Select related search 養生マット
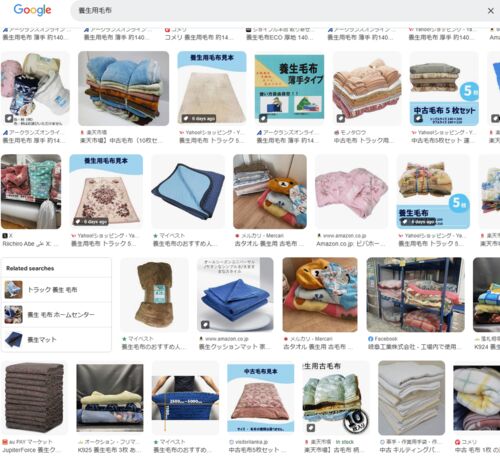 [56, 339]
